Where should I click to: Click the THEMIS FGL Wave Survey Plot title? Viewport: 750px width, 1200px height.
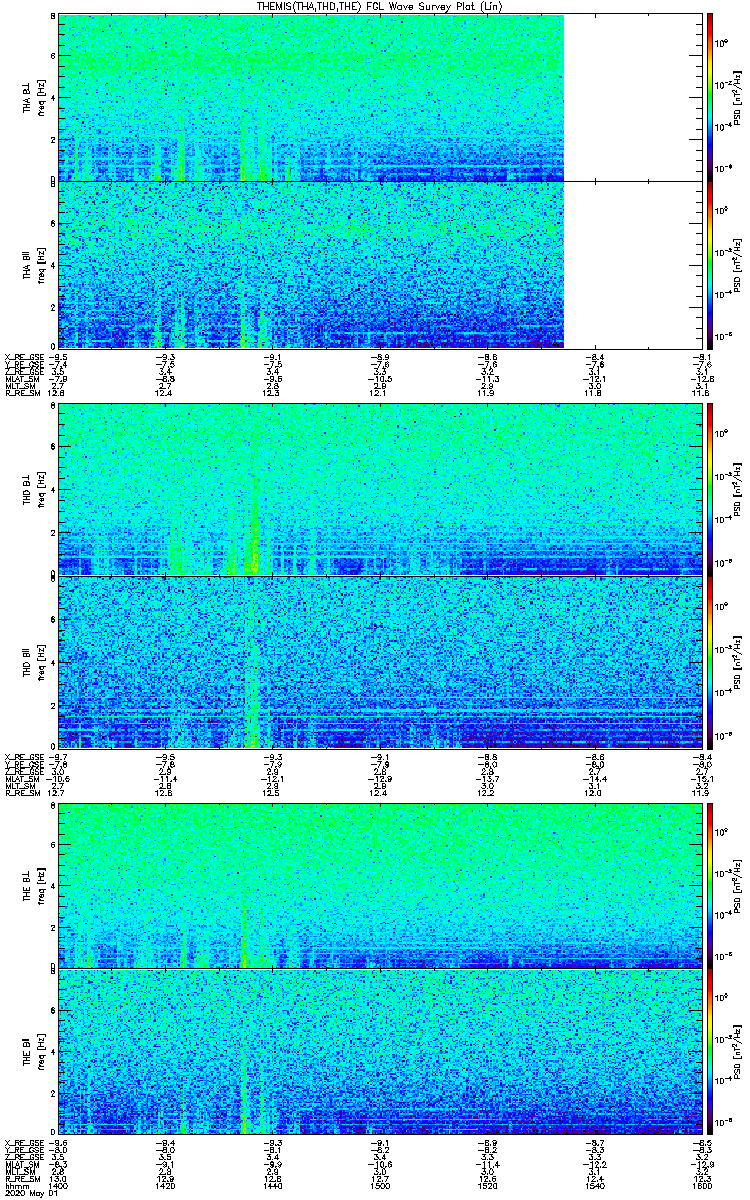click(x=379, y=6)
